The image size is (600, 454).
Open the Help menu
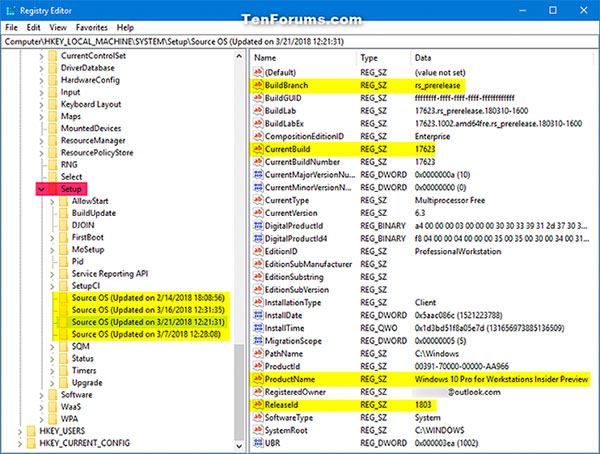click(x=125, y=28)
